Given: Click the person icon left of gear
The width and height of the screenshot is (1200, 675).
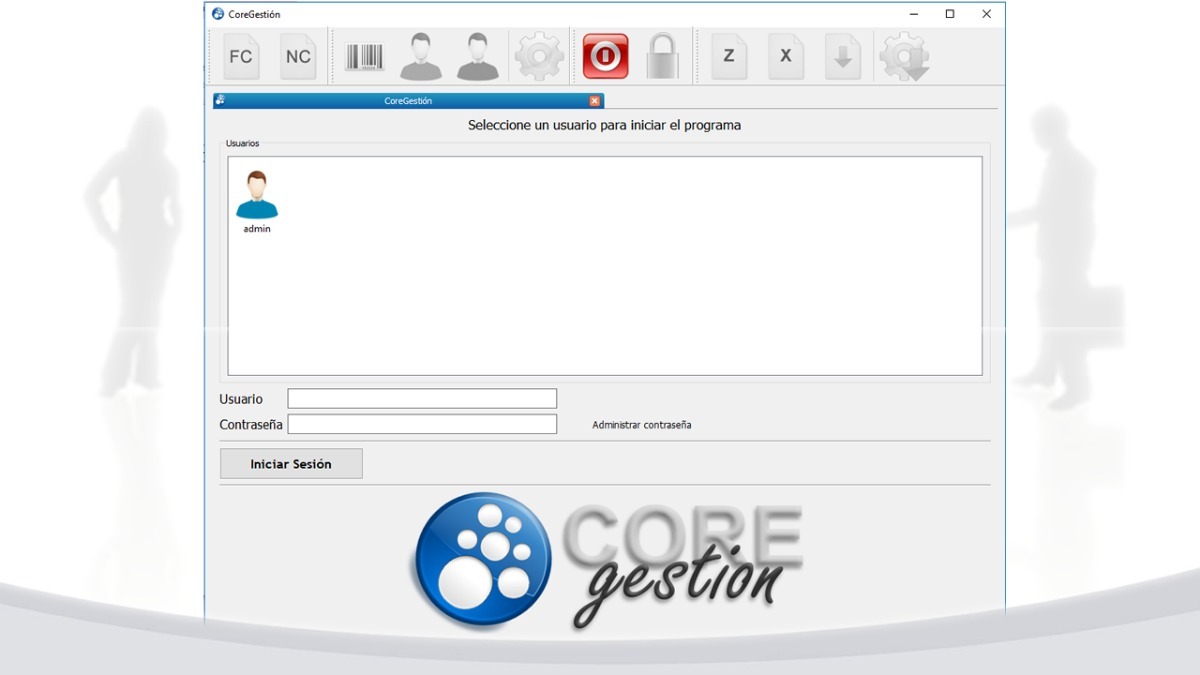Looking at the screenshot, I should click(x=478, y=57).
